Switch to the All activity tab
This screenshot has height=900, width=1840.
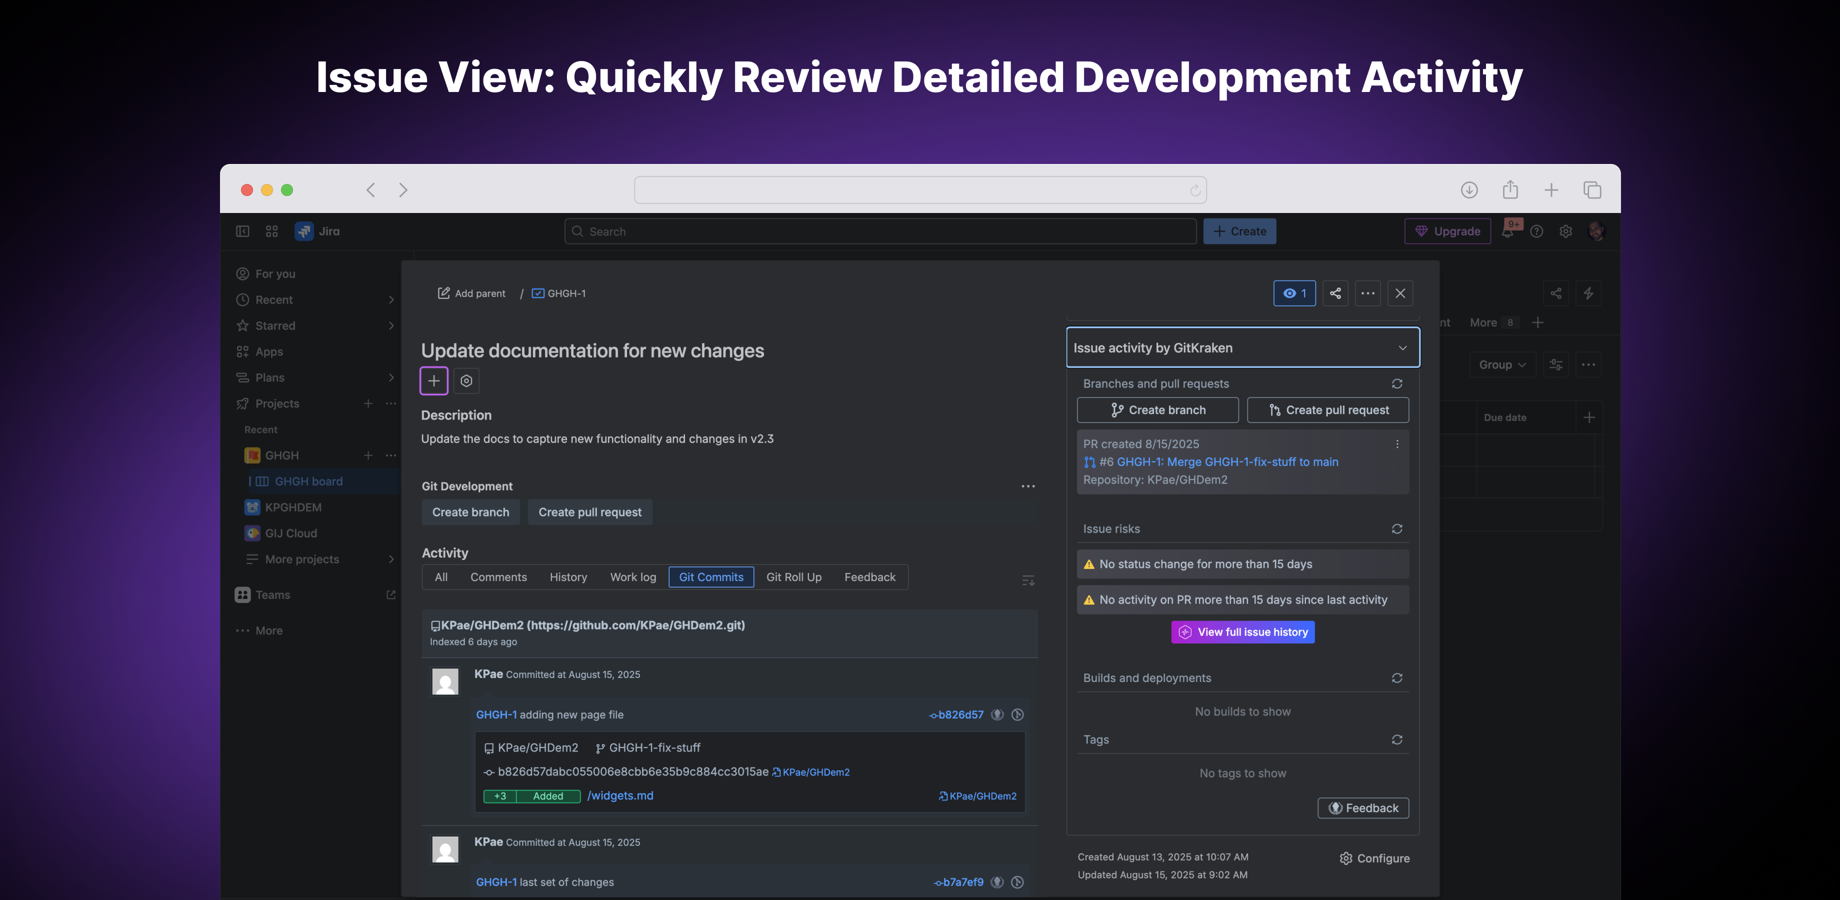point(441,577)
